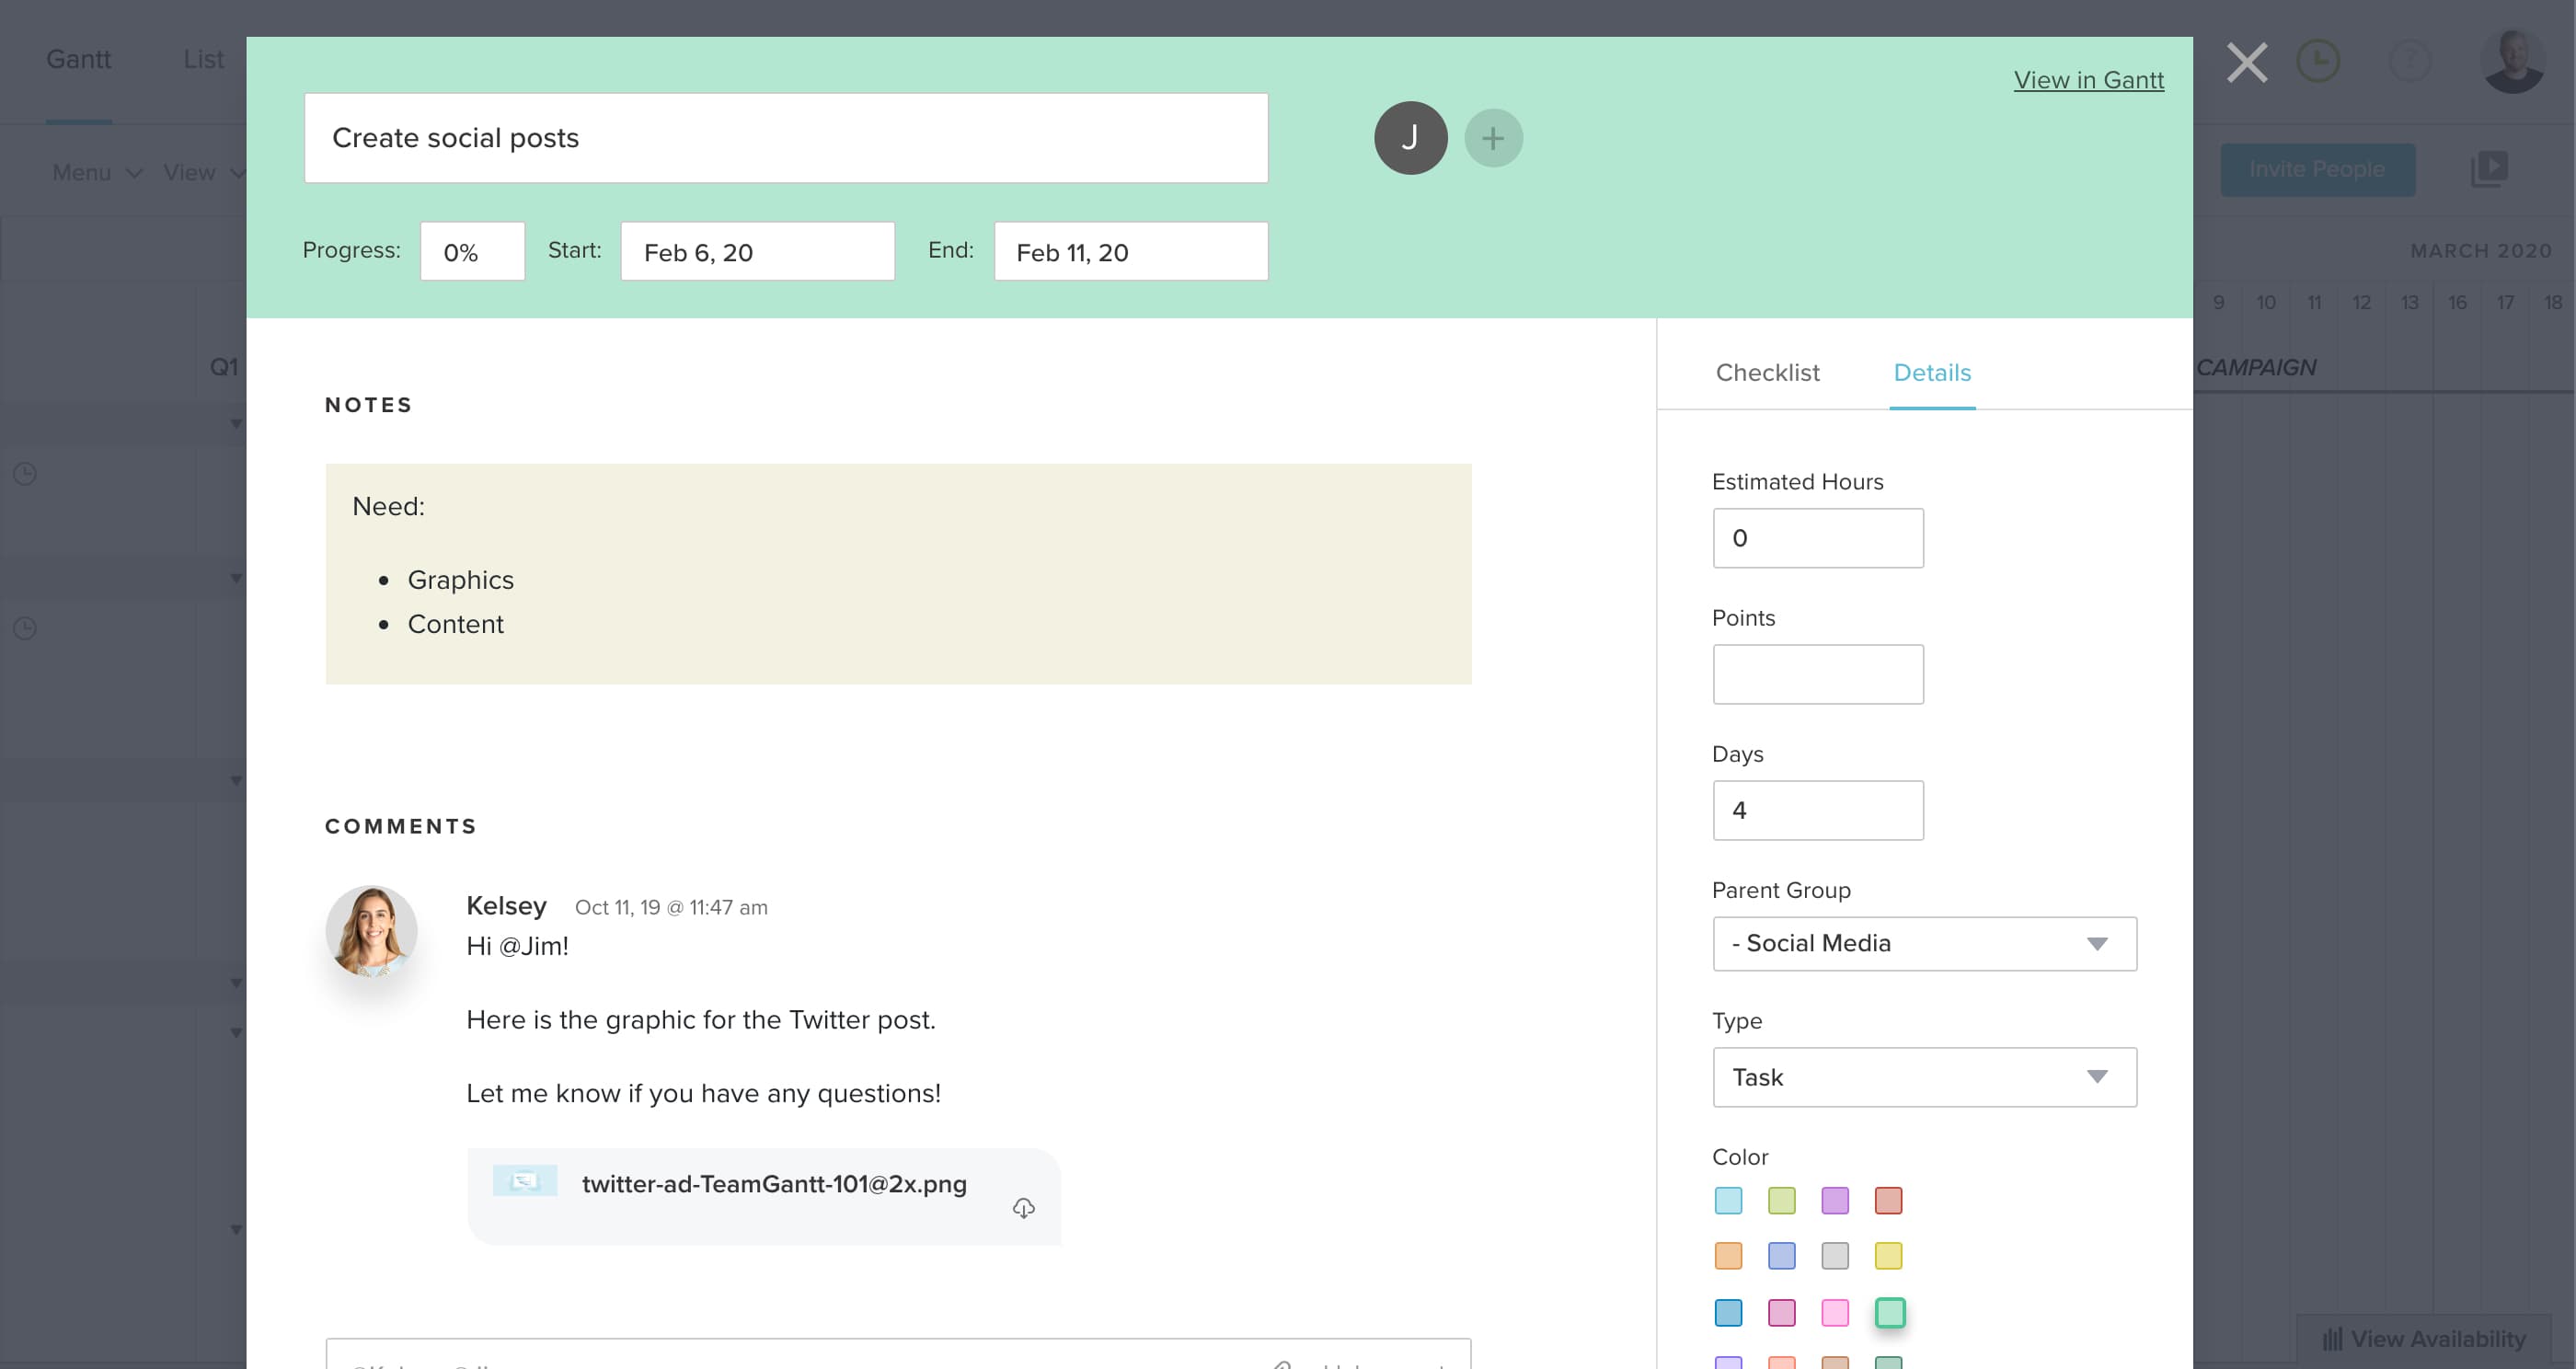Open the View in Gantt link
This screenshot has width=2576, height=1369.
pyautogui.click(x=2088, y=80)
